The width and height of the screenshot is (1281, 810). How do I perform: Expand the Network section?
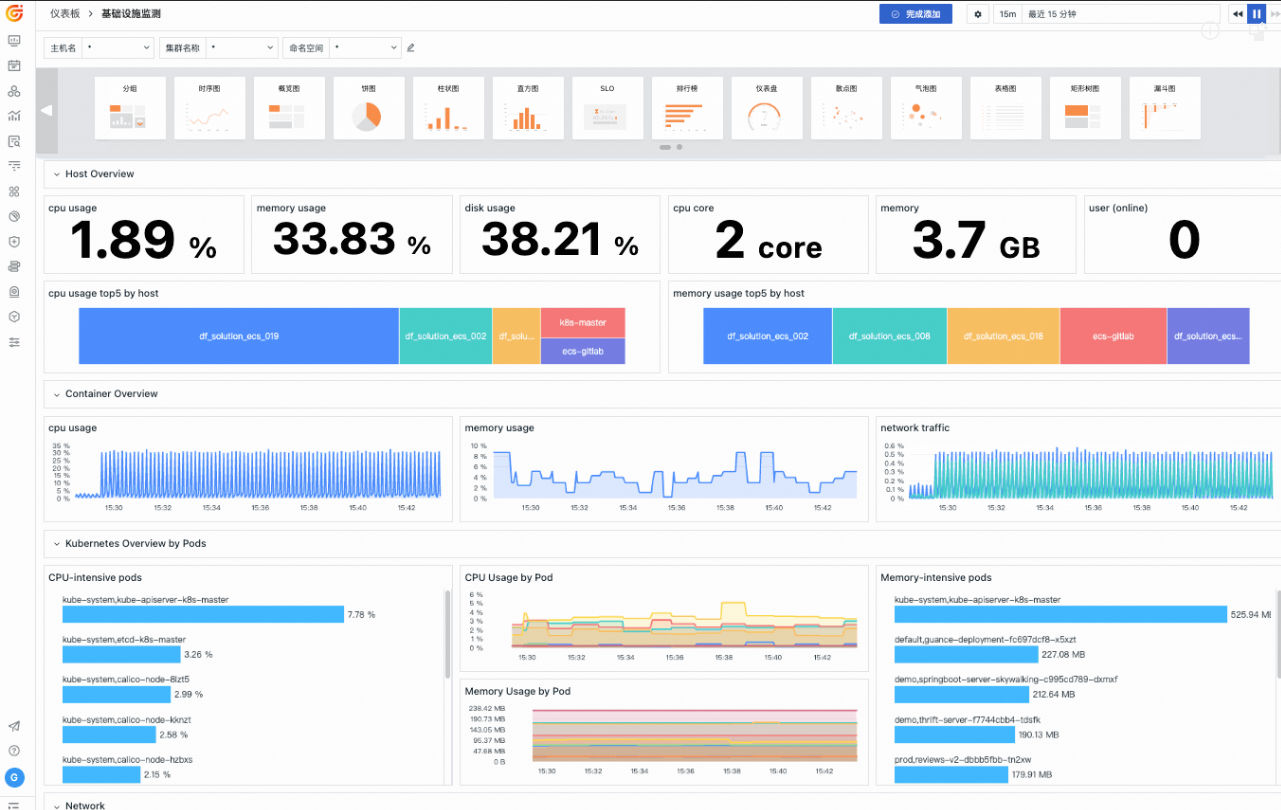56,805
